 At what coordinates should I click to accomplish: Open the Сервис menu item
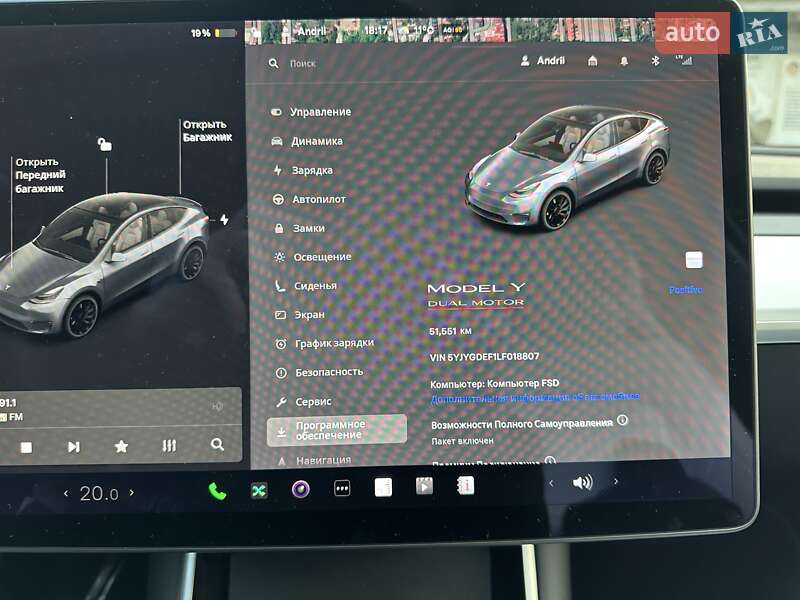coord(304,402)
